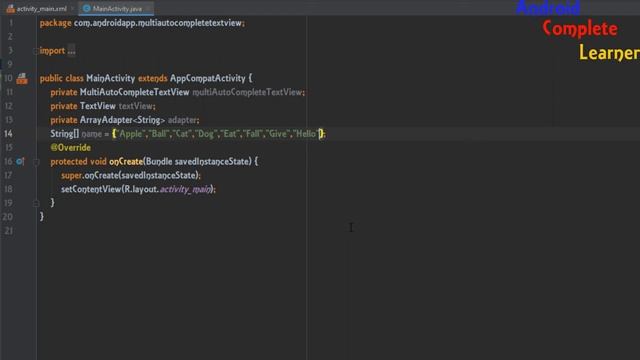Click 'String[]' at start of line 14
This screenshot has width=640, height=360.
pos(64,134)
